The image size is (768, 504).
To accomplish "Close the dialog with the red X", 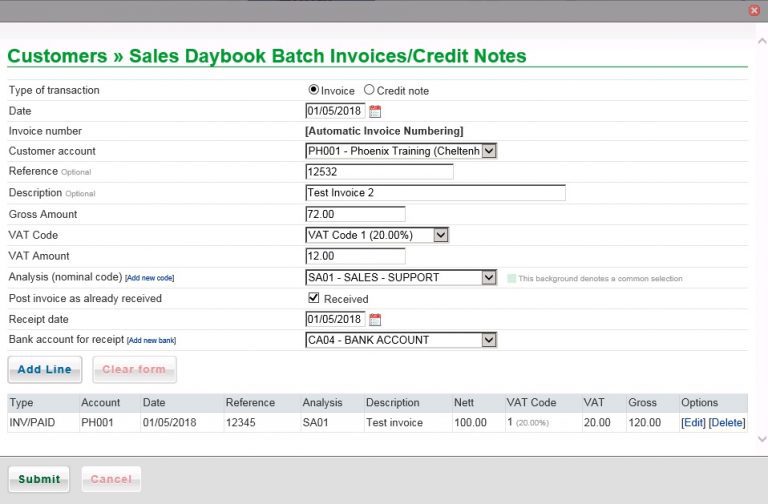I will pos(754,10).
